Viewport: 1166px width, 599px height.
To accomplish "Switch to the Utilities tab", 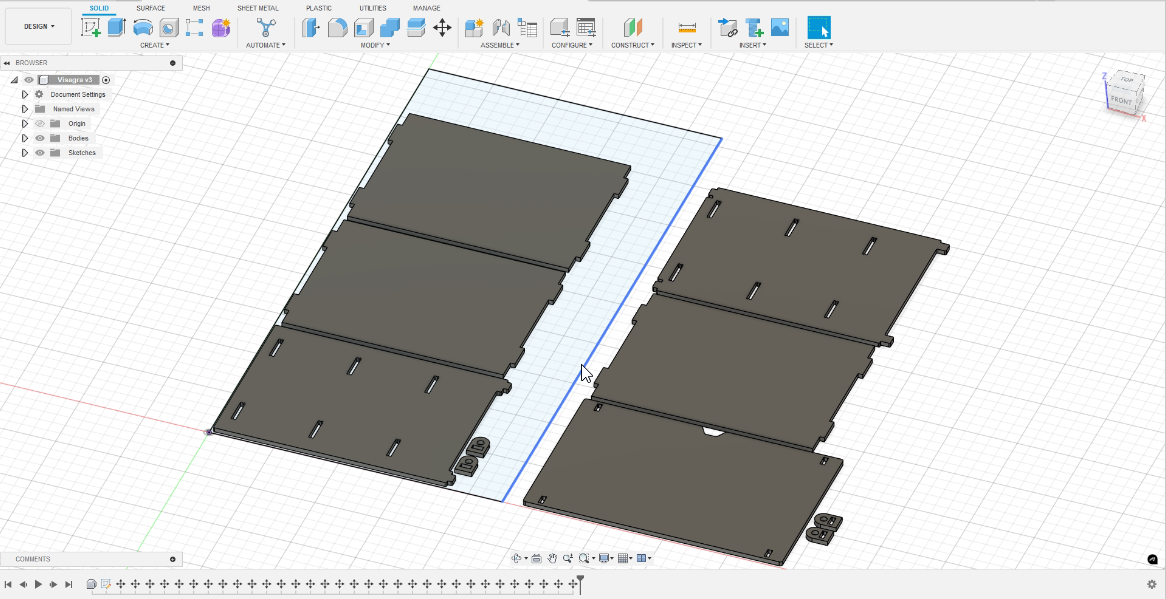I will point(373,8).
